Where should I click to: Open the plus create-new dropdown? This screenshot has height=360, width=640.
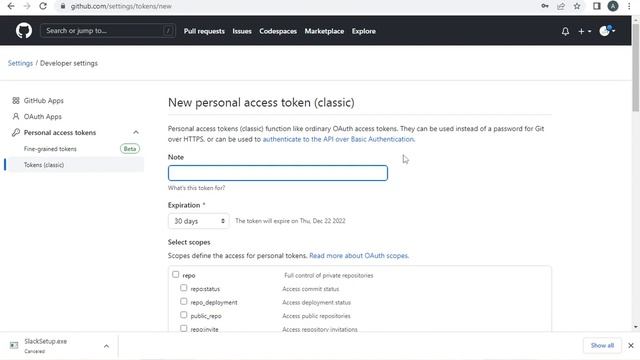click(584, 31)
